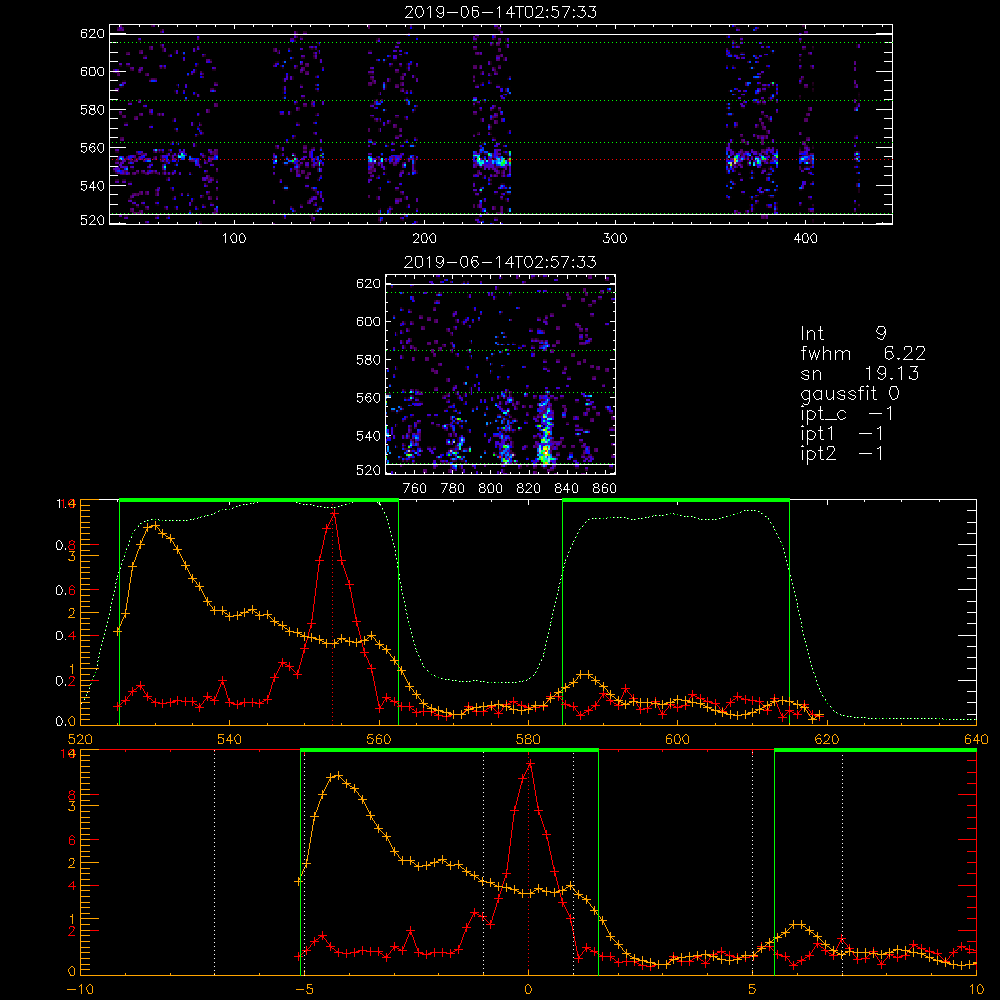This screenshot has height=1000, width=1000.
Task: Select the 'fwhm 6.22' readout text
Action: 863,353
